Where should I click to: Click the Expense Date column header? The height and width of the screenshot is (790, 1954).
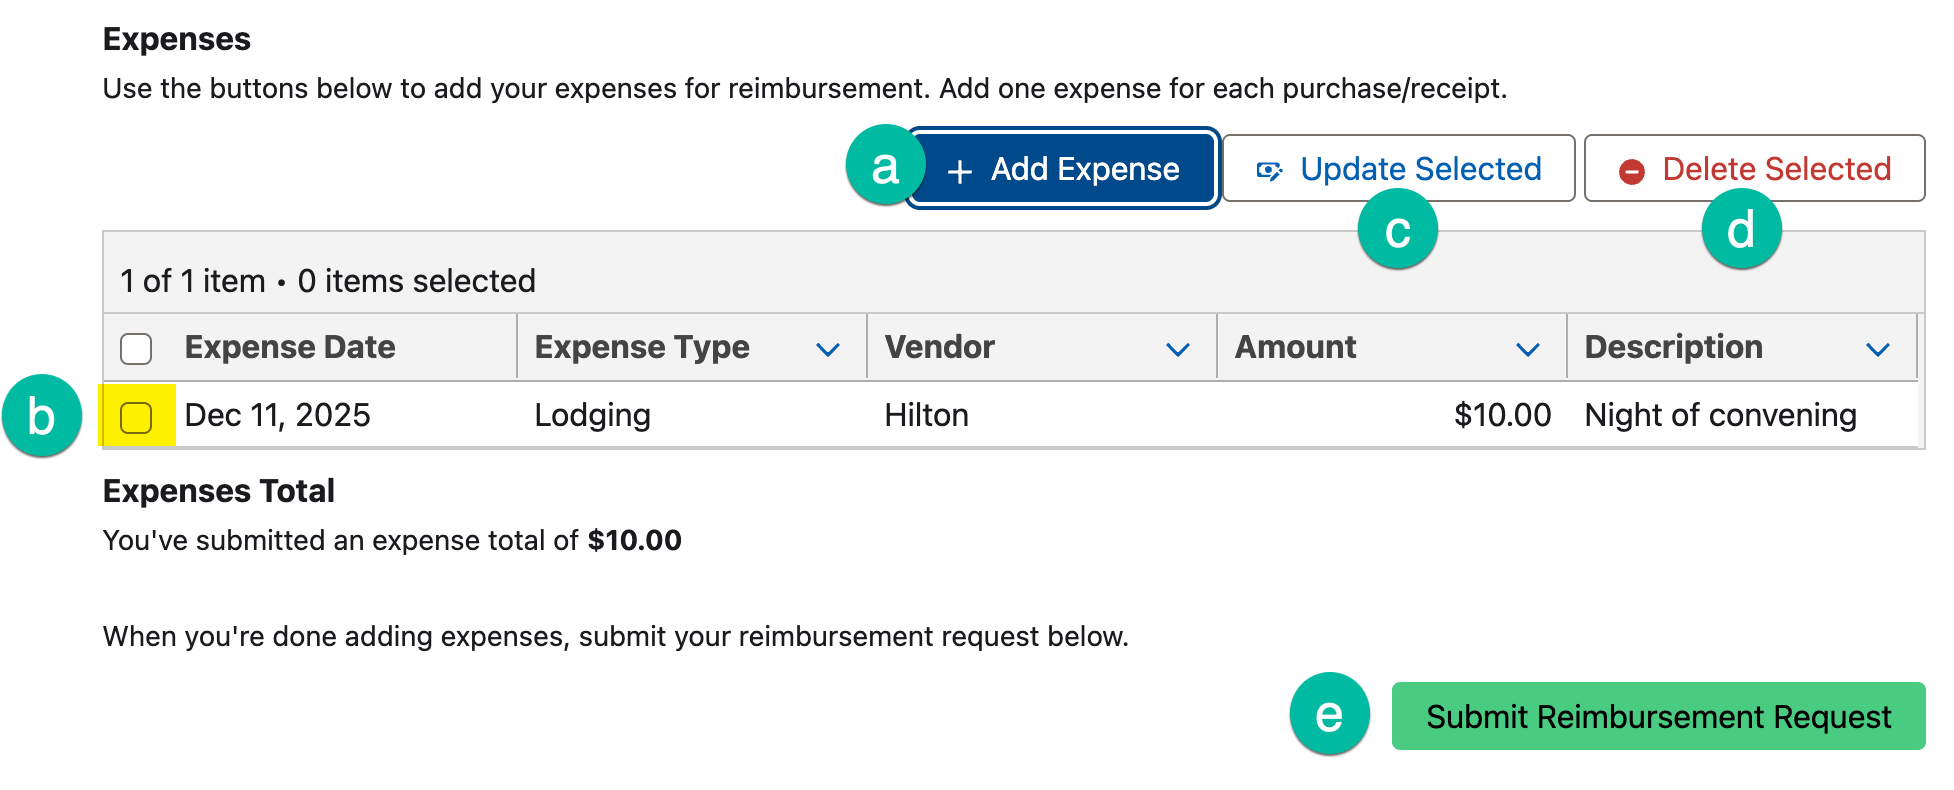[290, 347]
